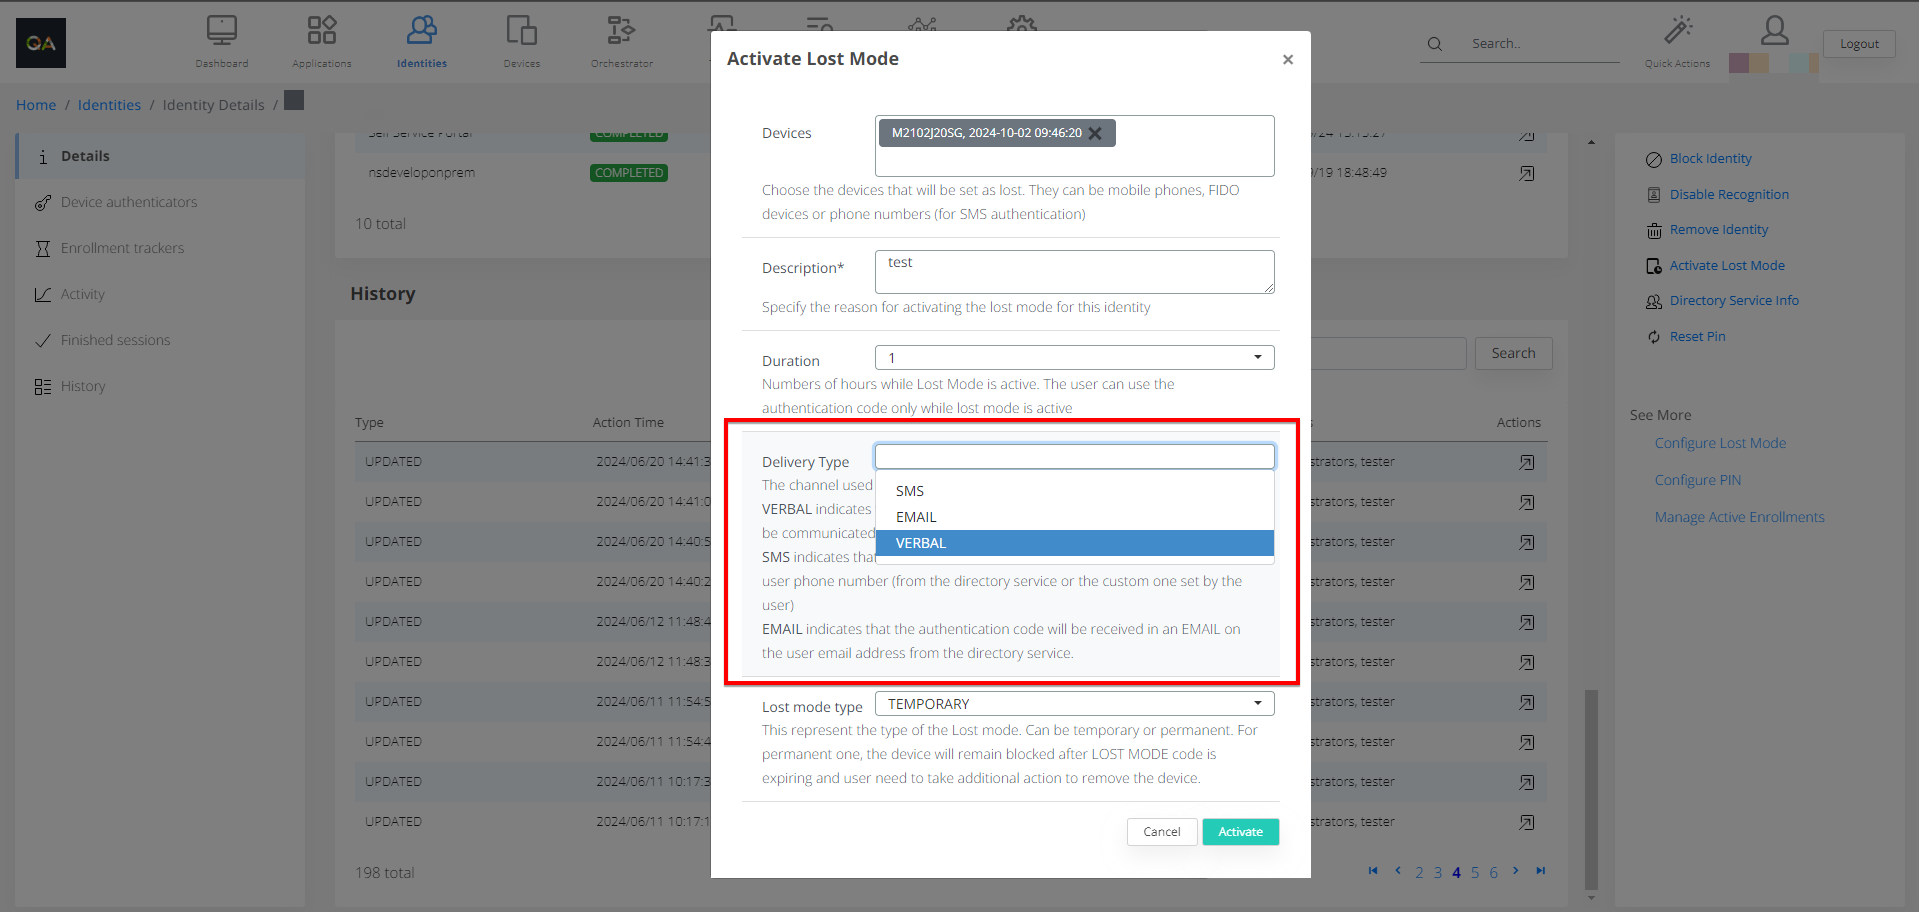Remove the M2102J20SG device chip
The height and width of the screenshot is (912, 1919).
(1096, 133)
